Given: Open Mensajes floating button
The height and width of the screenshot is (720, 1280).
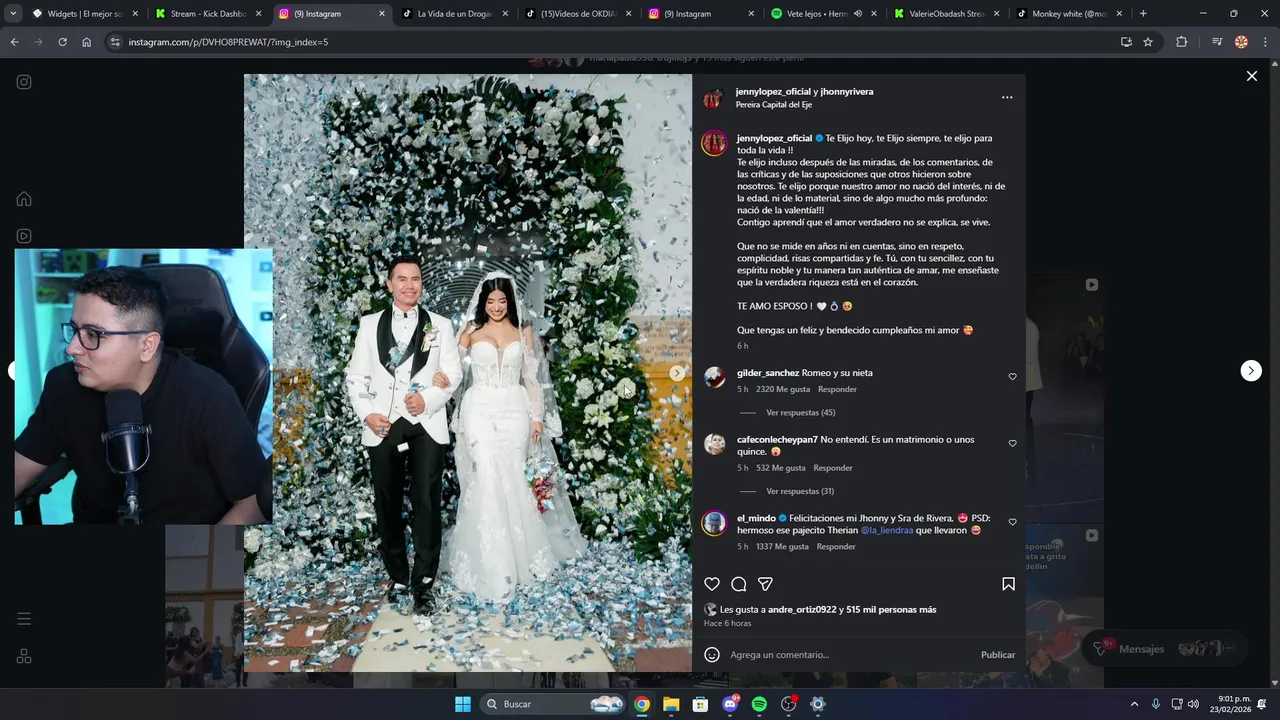Looking at the screenshot, I should (1164, 649).
